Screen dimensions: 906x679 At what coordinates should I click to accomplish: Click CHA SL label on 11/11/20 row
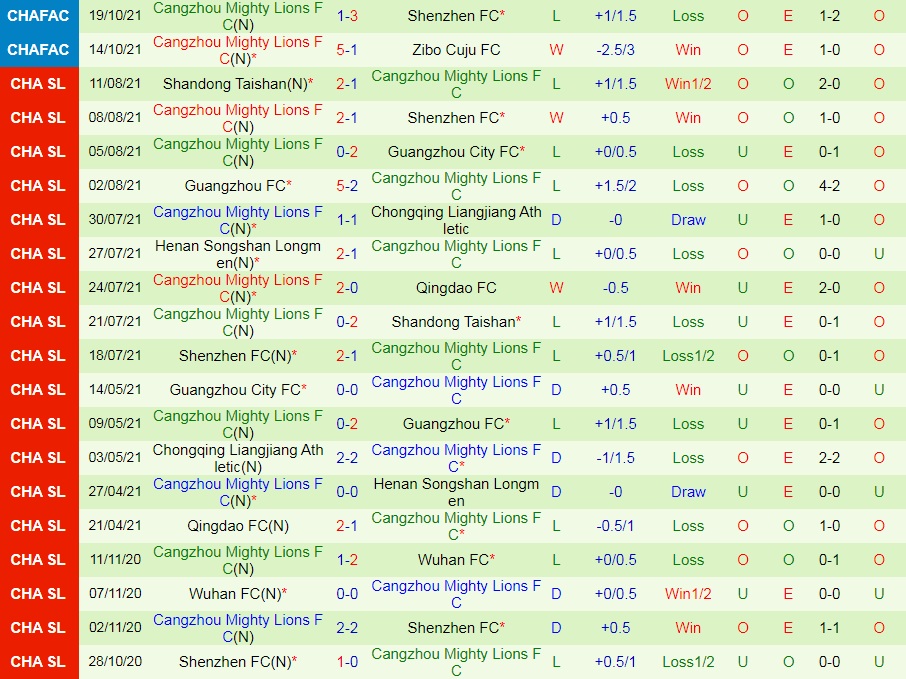38,560
